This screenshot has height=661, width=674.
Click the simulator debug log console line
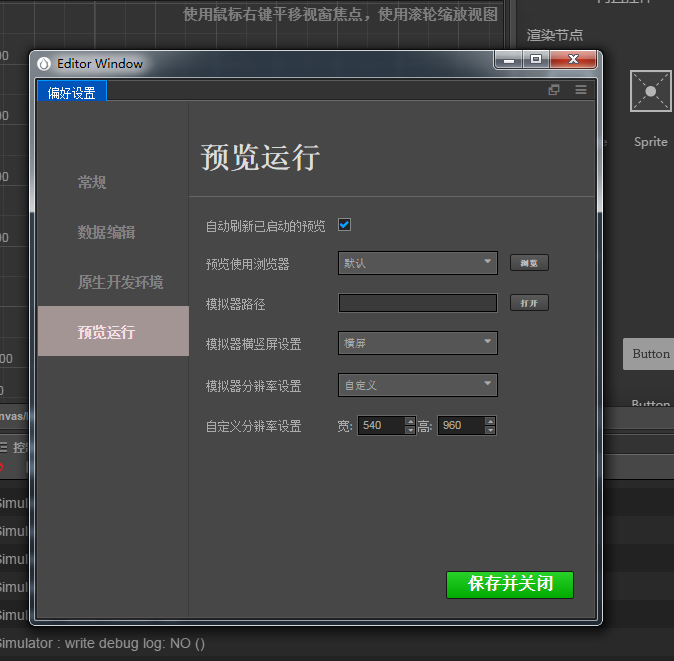(x=102, y=643)
